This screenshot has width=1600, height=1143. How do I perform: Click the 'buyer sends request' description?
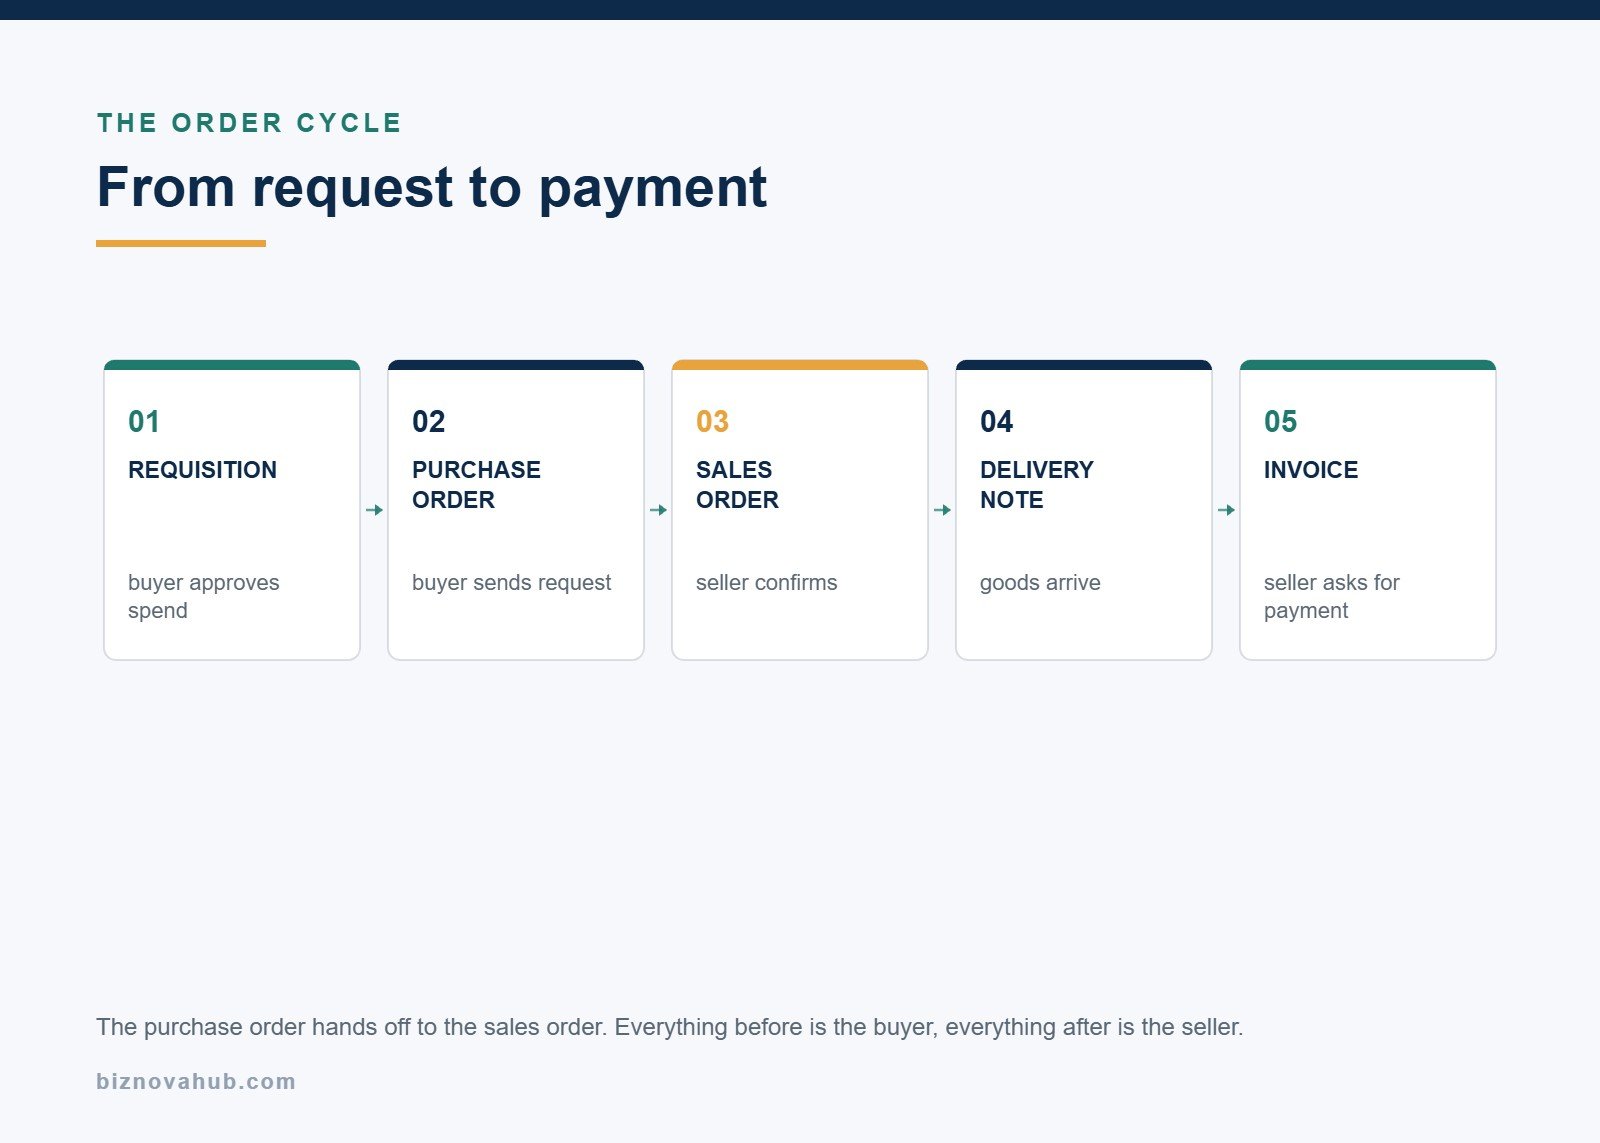pyautogui.click(x=511, y=583)
